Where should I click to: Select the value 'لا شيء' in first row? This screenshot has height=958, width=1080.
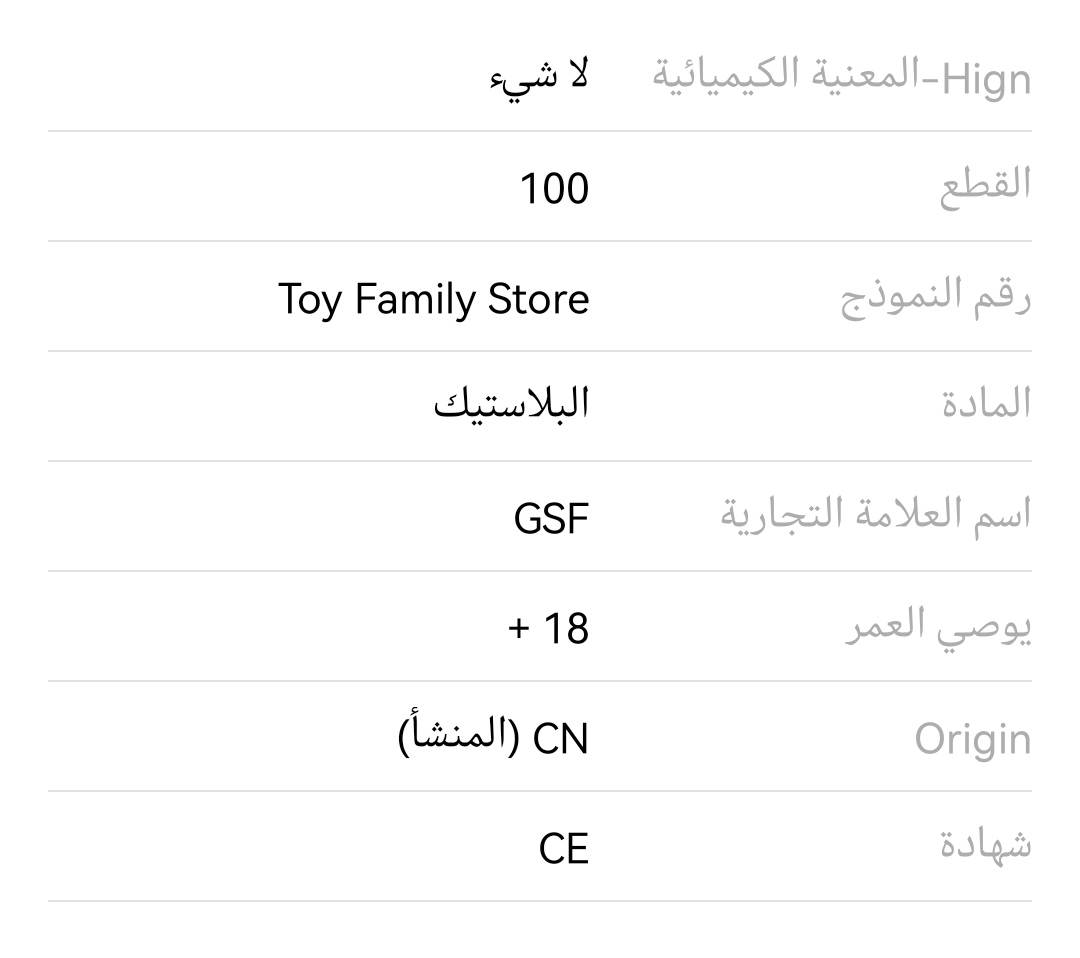(x=539, y=76)
